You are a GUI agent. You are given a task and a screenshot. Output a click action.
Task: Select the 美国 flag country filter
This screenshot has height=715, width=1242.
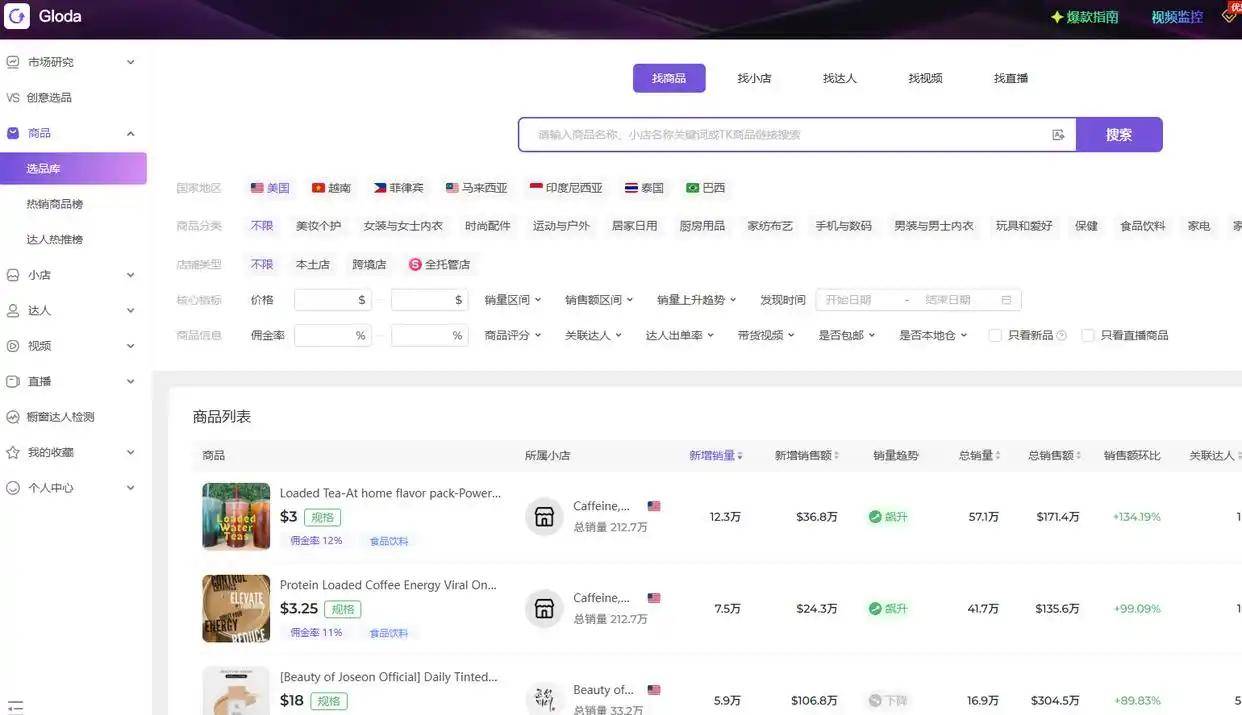click(270, 188)
